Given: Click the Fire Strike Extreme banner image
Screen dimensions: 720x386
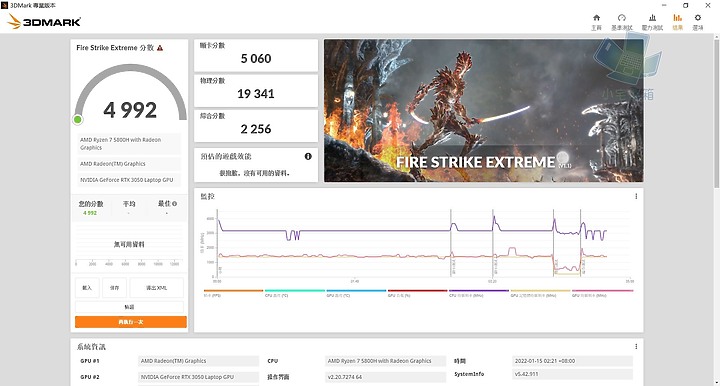Looking at the screenshot, I should 484,111.
